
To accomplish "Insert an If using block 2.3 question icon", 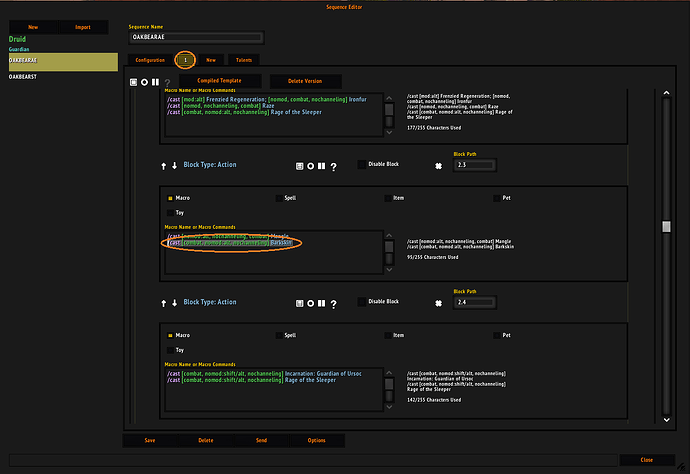I will point(334,167).
